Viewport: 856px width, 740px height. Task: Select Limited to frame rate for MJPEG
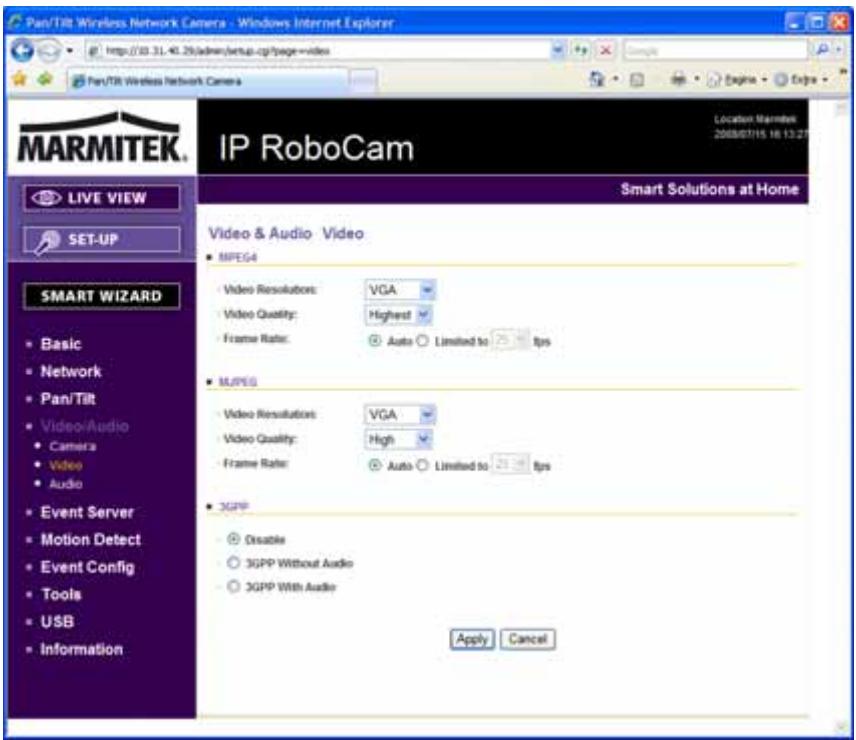point(423,466)
